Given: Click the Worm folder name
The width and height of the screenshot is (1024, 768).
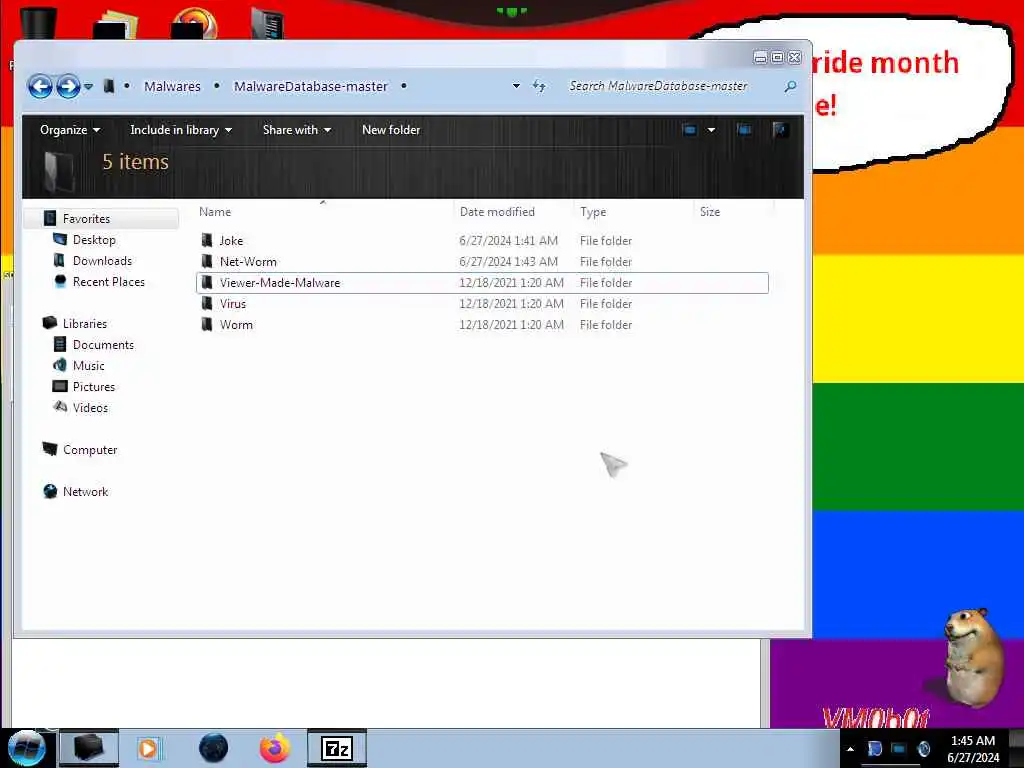Looking at the screenshot, I should [236, 325].
